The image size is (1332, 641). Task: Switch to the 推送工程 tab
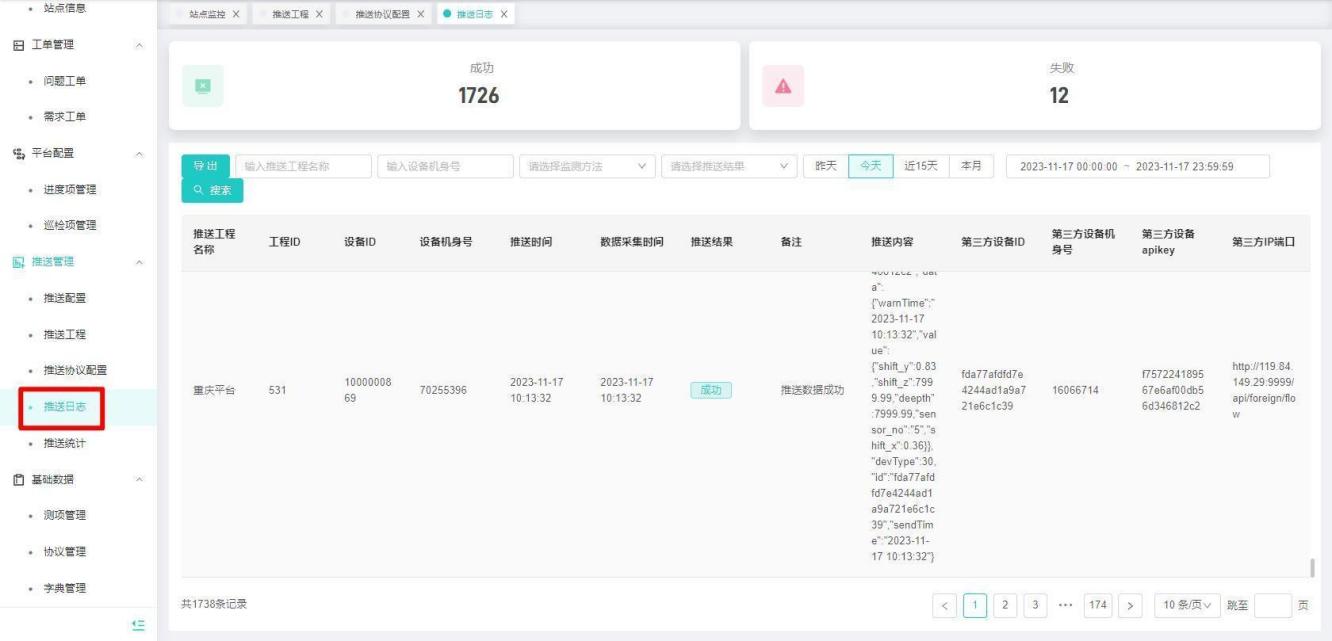[x=283, y=14]
